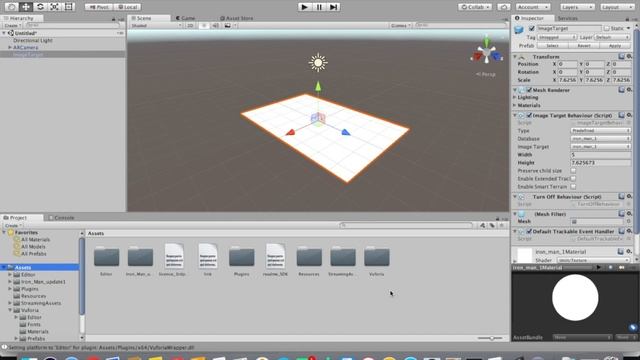This screenshot has width=640, height=360.
Task: Enable Smart Terrain checkbox
Action: 573,187
